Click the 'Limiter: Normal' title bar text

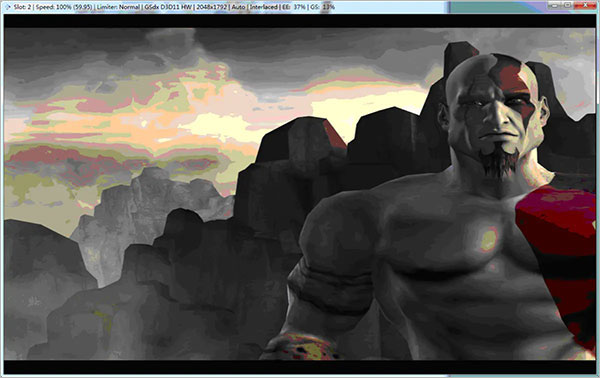coord(118,7)
